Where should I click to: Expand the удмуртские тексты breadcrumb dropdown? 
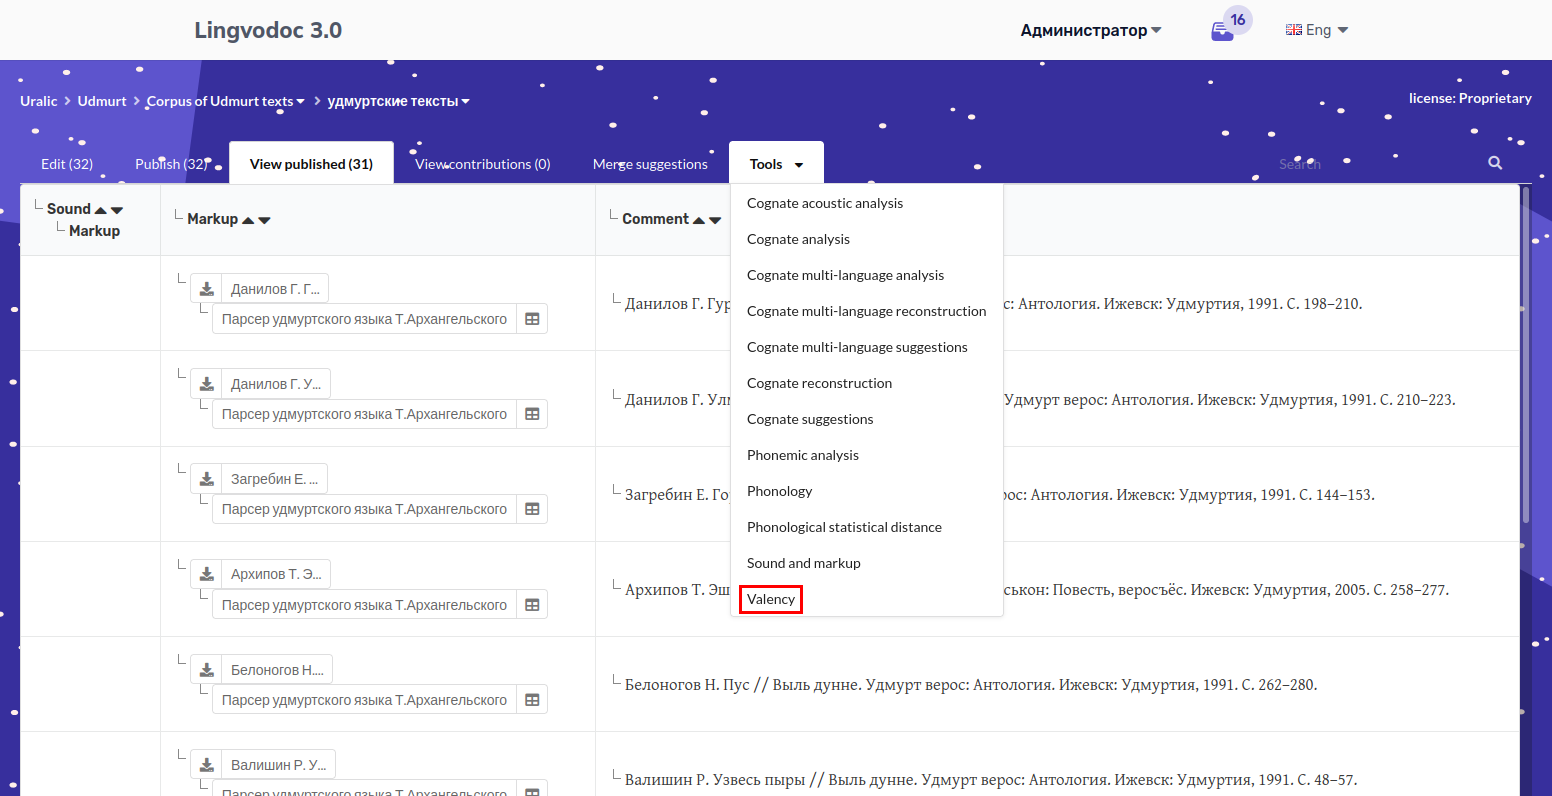(x=399, y=101)
